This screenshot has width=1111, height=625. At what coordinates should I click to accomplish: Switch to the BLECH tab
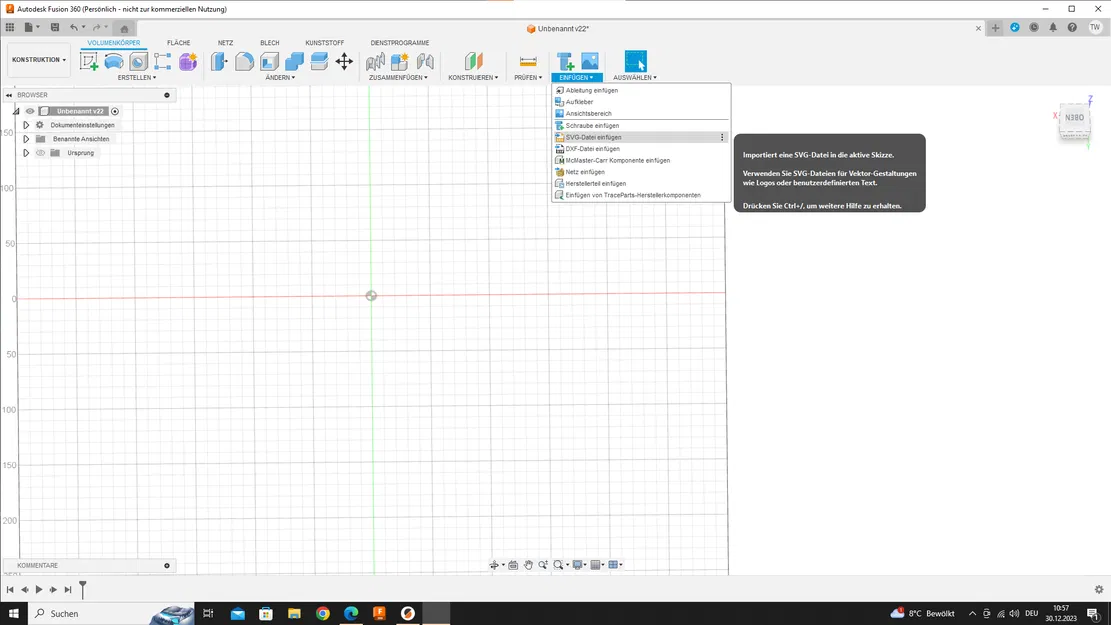tap(270, 43)
